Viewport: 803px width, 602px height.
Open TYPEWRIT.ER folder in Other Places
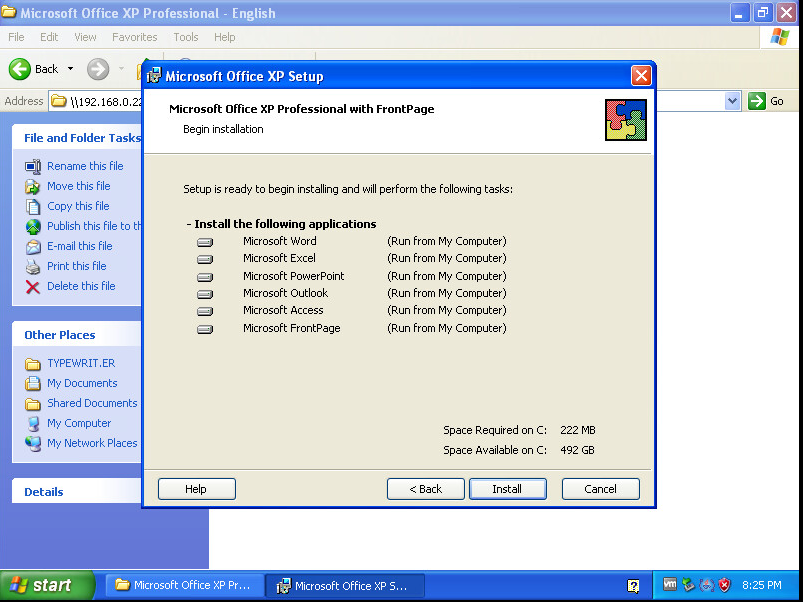81,363
